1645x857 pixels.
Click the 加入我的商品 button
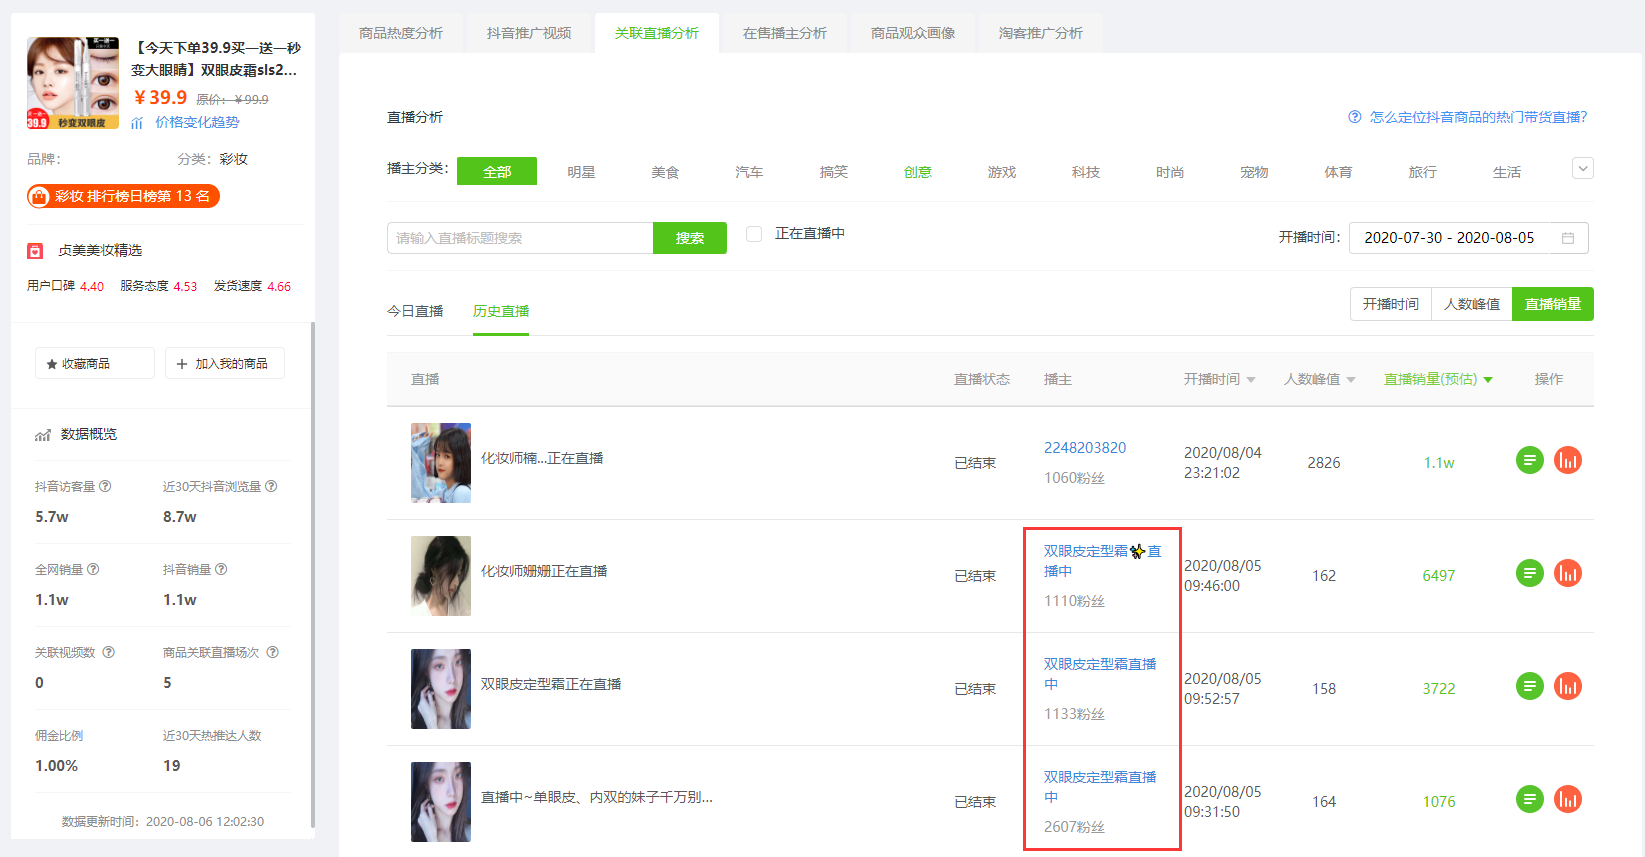[x=225, y=363]
